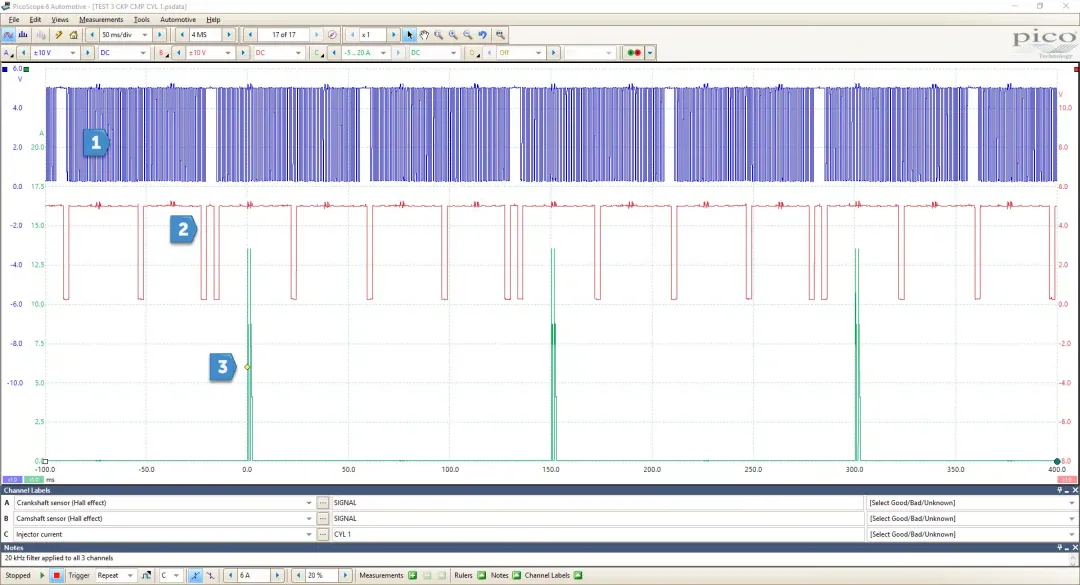Open the Measurements menu
Image resolution: width=1080 pixels, height=585 pixels.
tap(101, 19)
